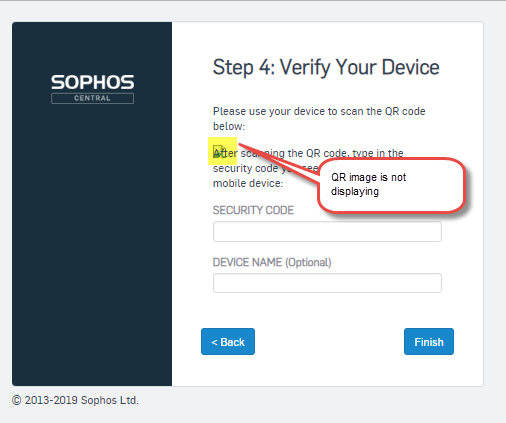Select the 'QR image is not displaying' callout
This screenshot has height=423, width=506.
[391, 185]
